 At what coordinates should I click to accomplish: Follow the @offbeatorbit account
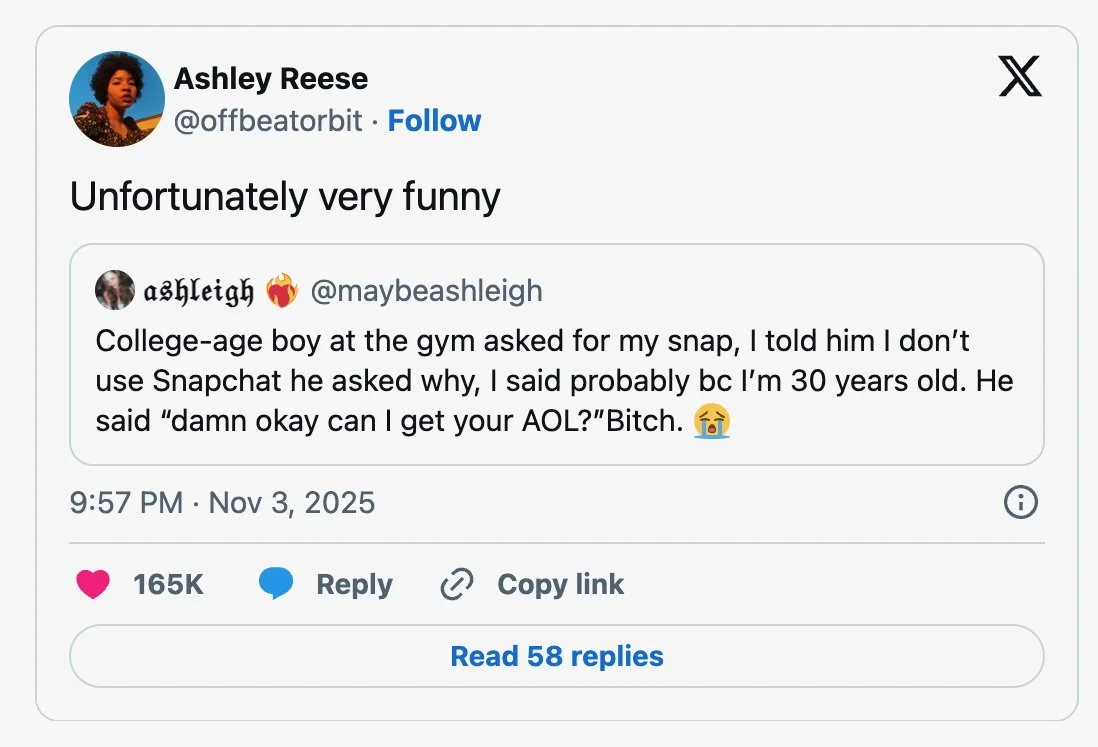tap(434, 121)
